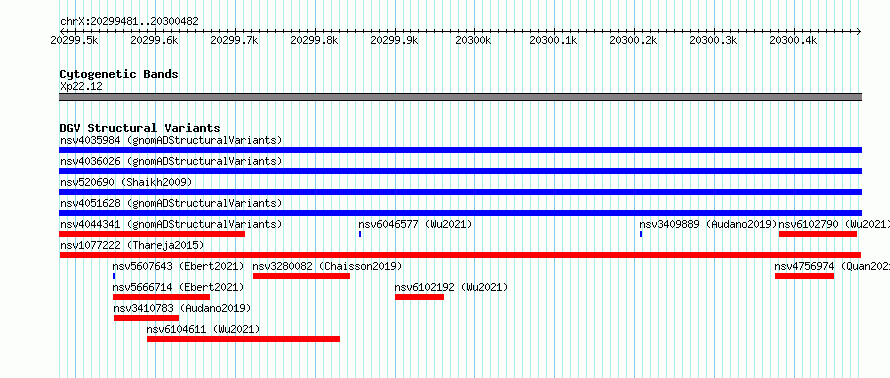Screen dimensions: 890x378
Task: Open the nsv6102192 (Wu2021) label
Action: click(x=451, y=287)
